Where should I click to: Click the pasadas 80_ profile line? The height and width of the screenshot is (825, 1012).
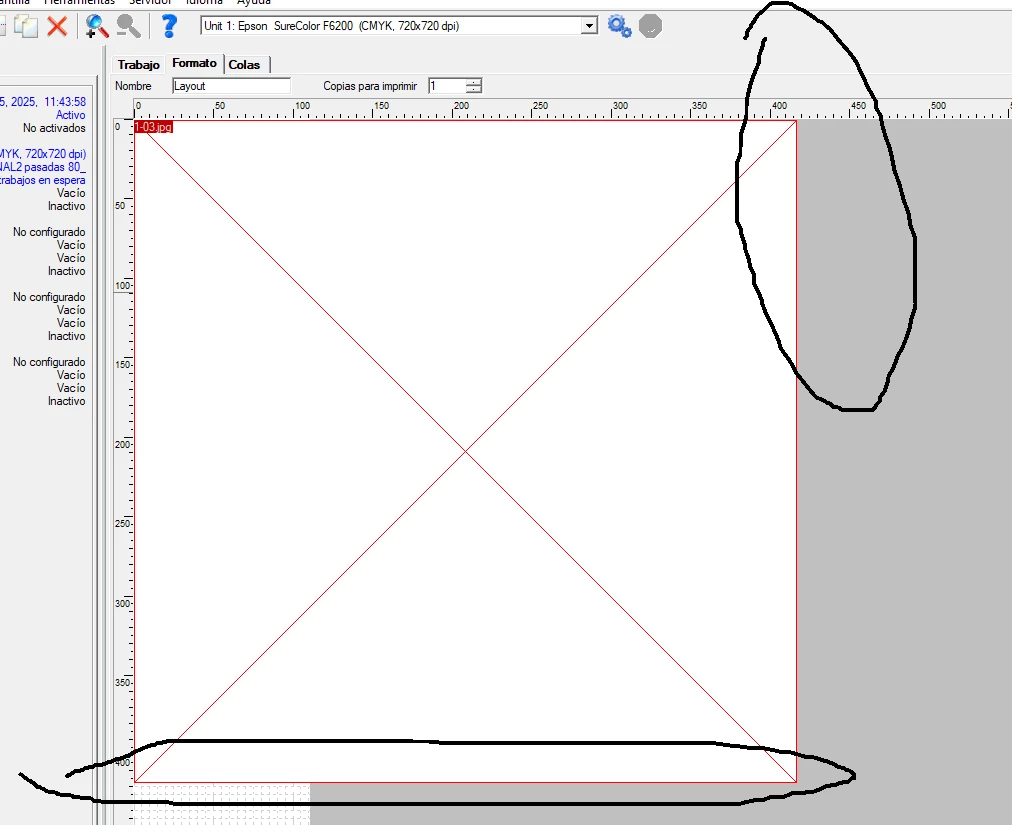point(43,167)
